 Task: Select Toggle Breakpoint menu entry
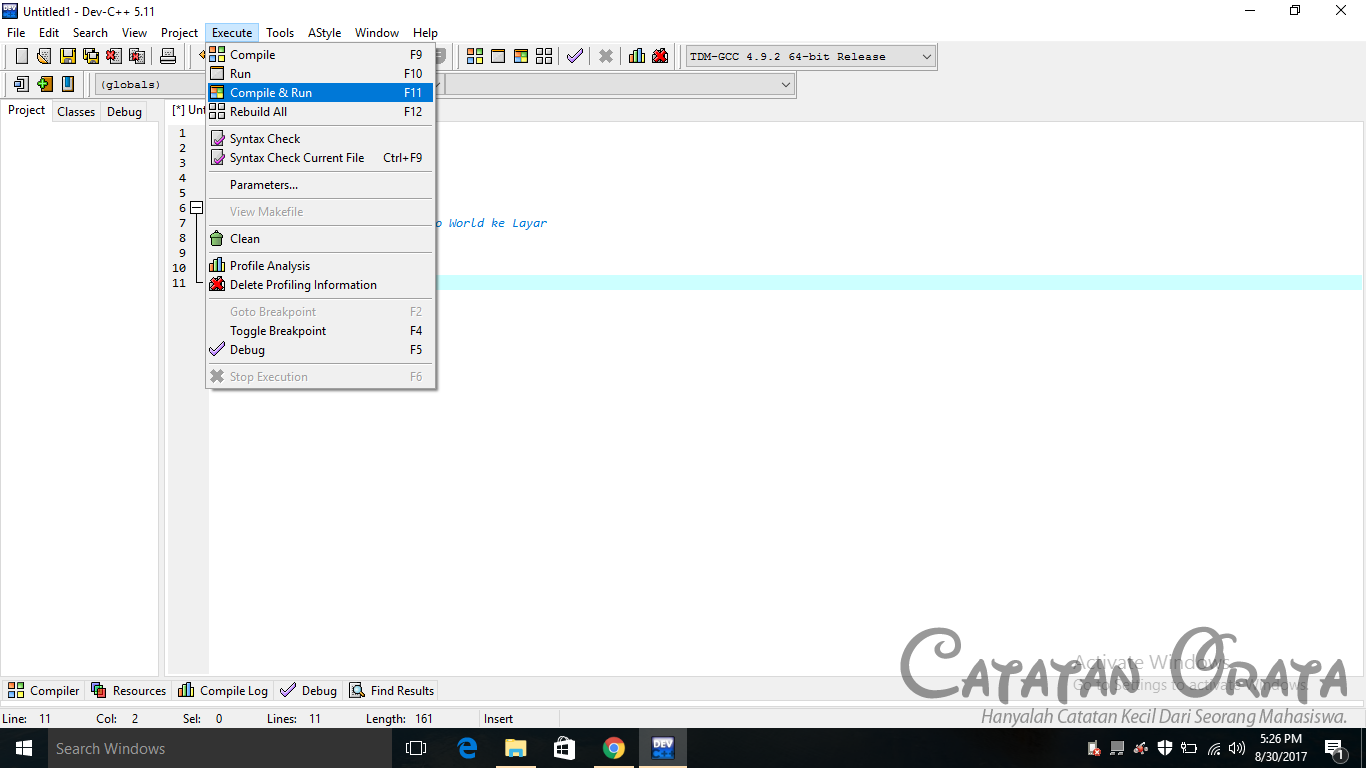(x=320, y=331)
